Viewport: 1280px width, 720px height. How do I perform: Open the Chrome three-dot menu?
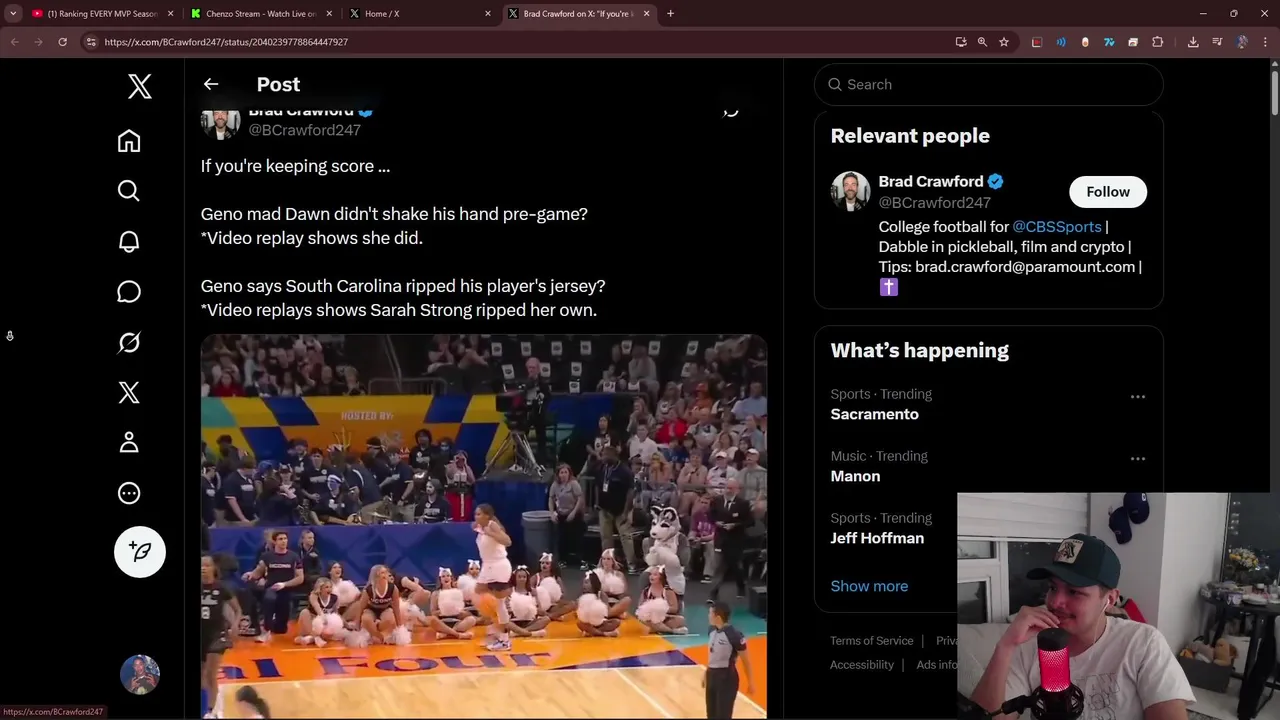click(1266, 42)
